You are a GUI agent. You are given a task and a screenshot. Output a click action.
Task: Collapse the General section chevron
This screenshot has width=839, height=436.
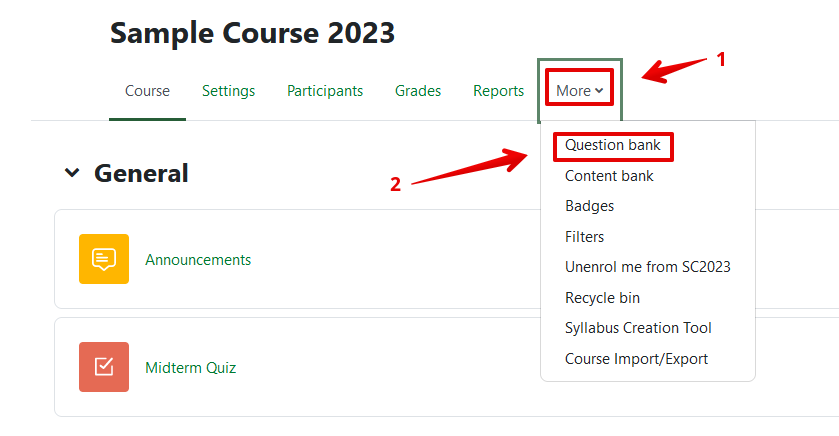click(x=72, y=173)
